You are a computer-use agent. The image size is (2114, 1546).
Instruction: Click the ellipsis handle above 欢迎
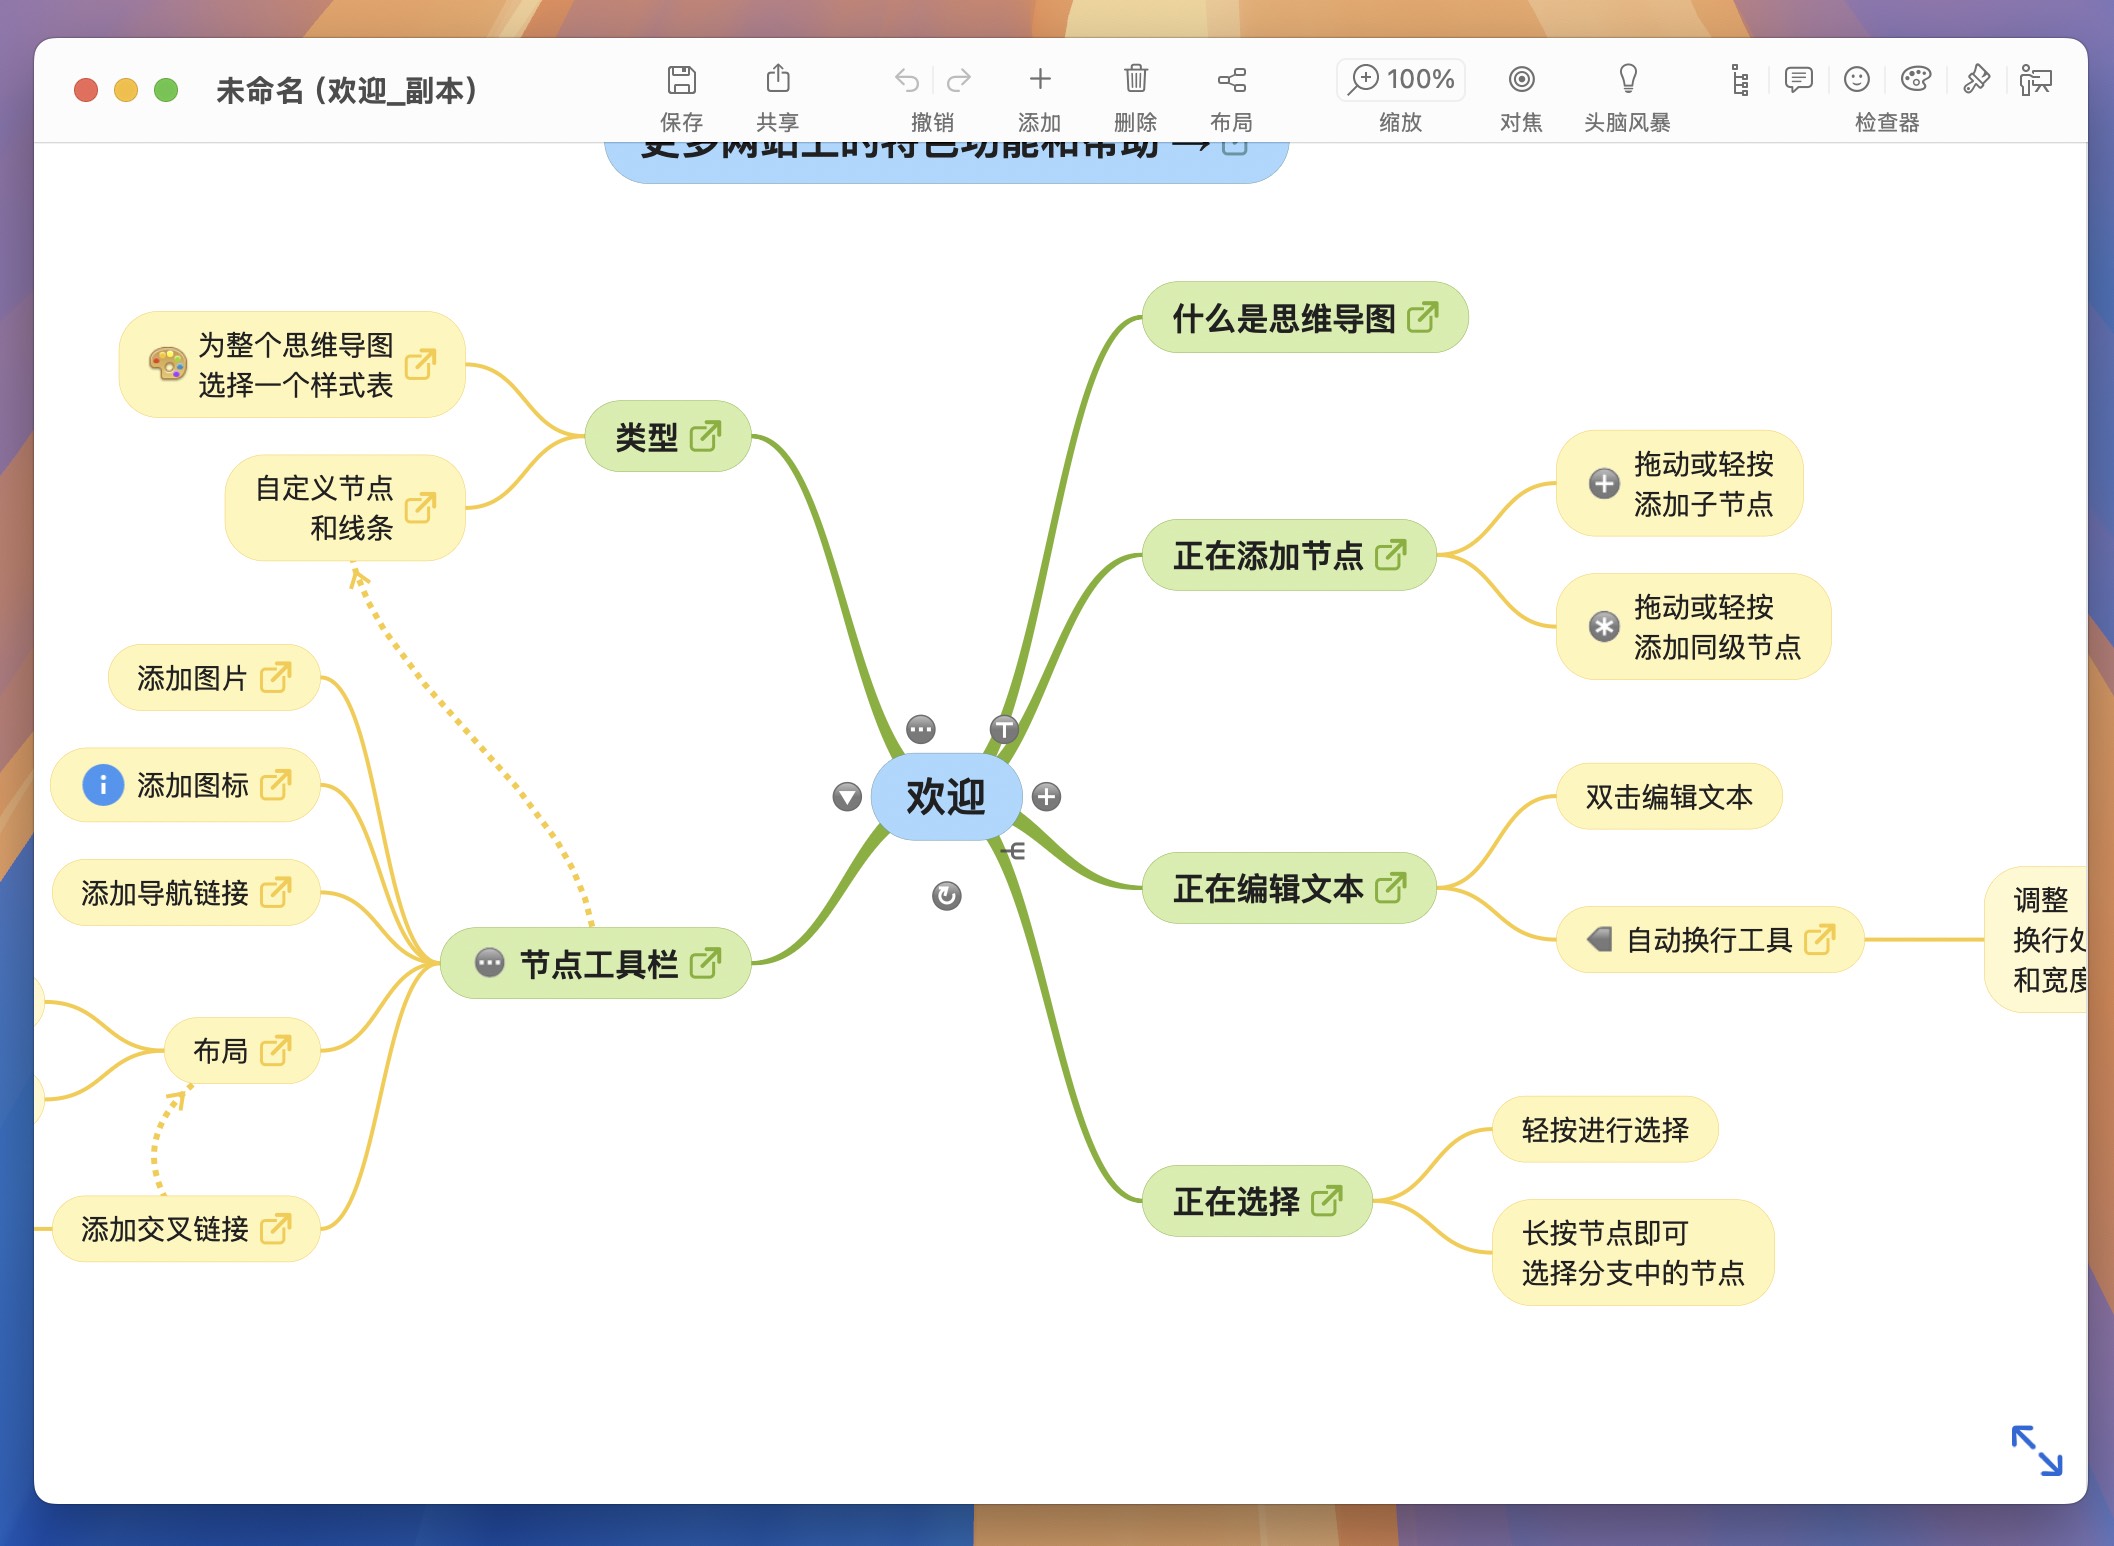point(921,729)
